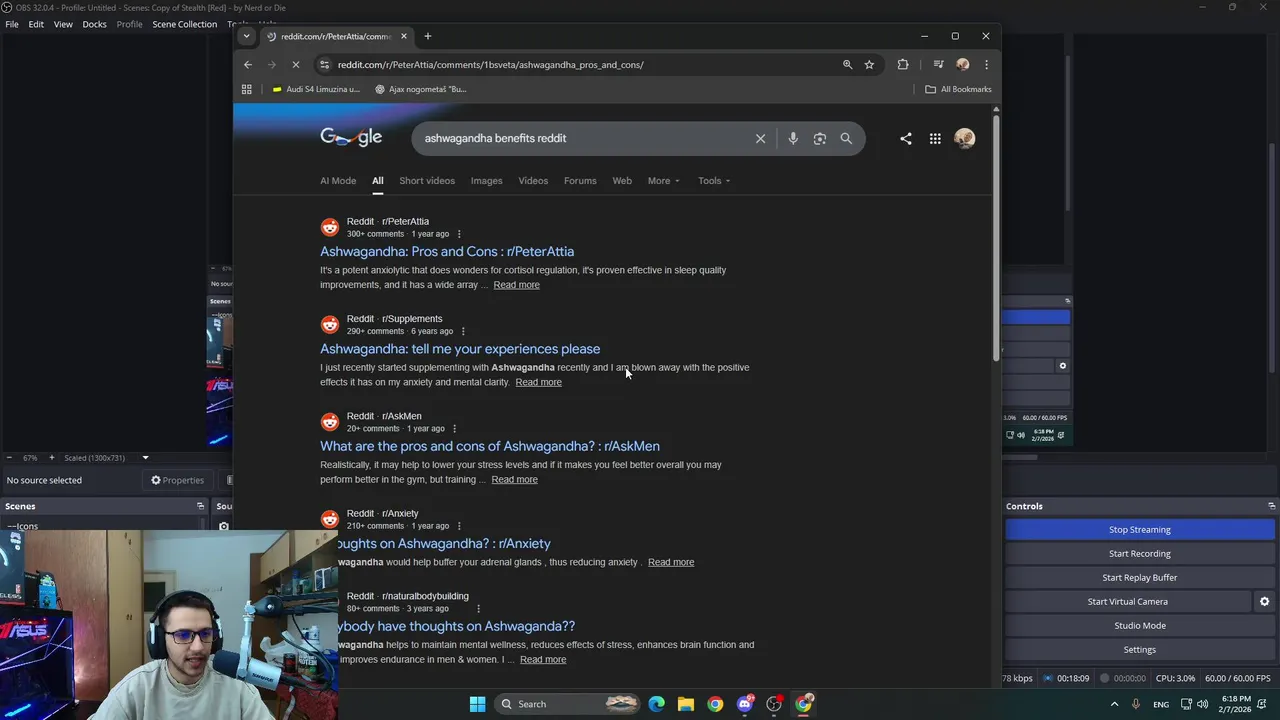The image size is (1280, 720).
Task: Expand the More search filters dropdown
Action: (x=663, y=181)
